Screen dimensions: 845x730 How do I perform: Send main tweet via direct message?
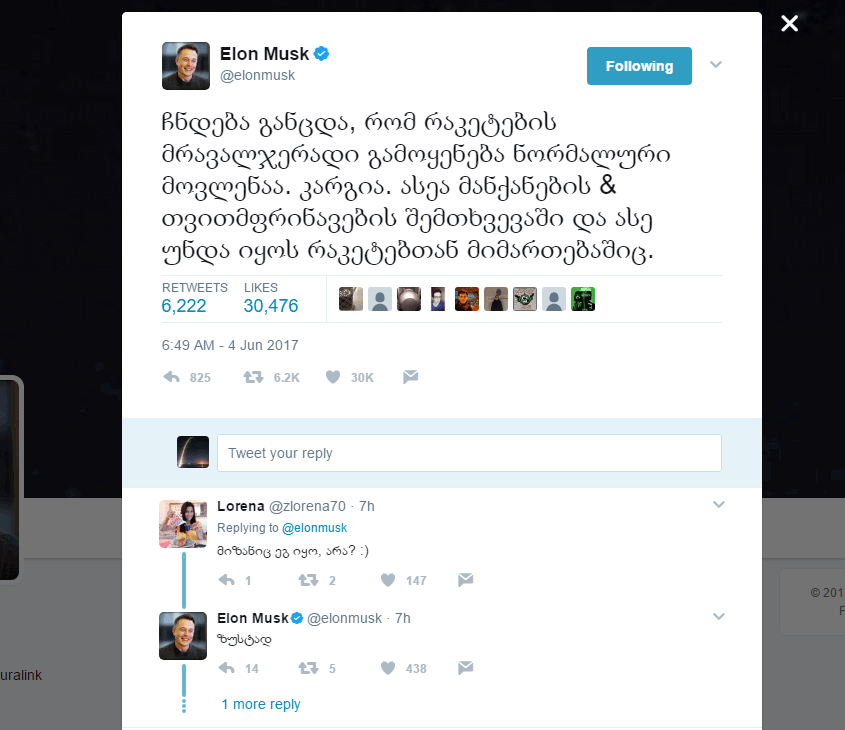coord(410,377)
